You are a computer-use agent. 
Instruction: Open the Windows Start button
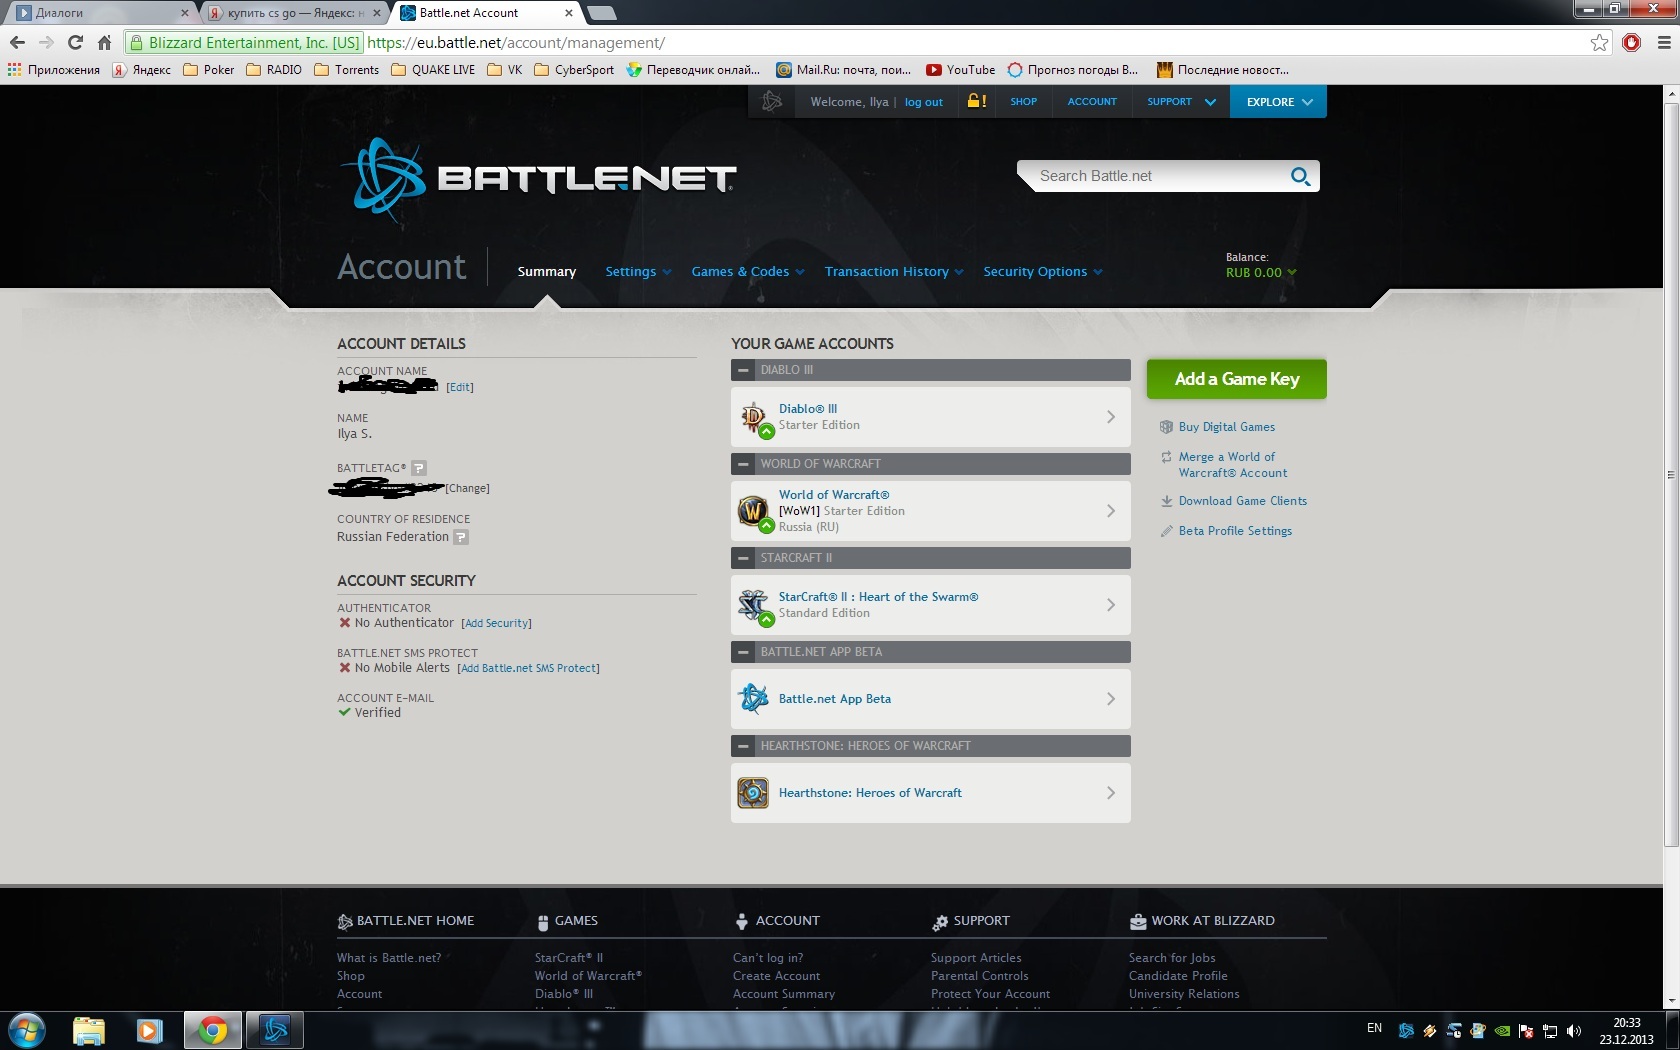26,1030
